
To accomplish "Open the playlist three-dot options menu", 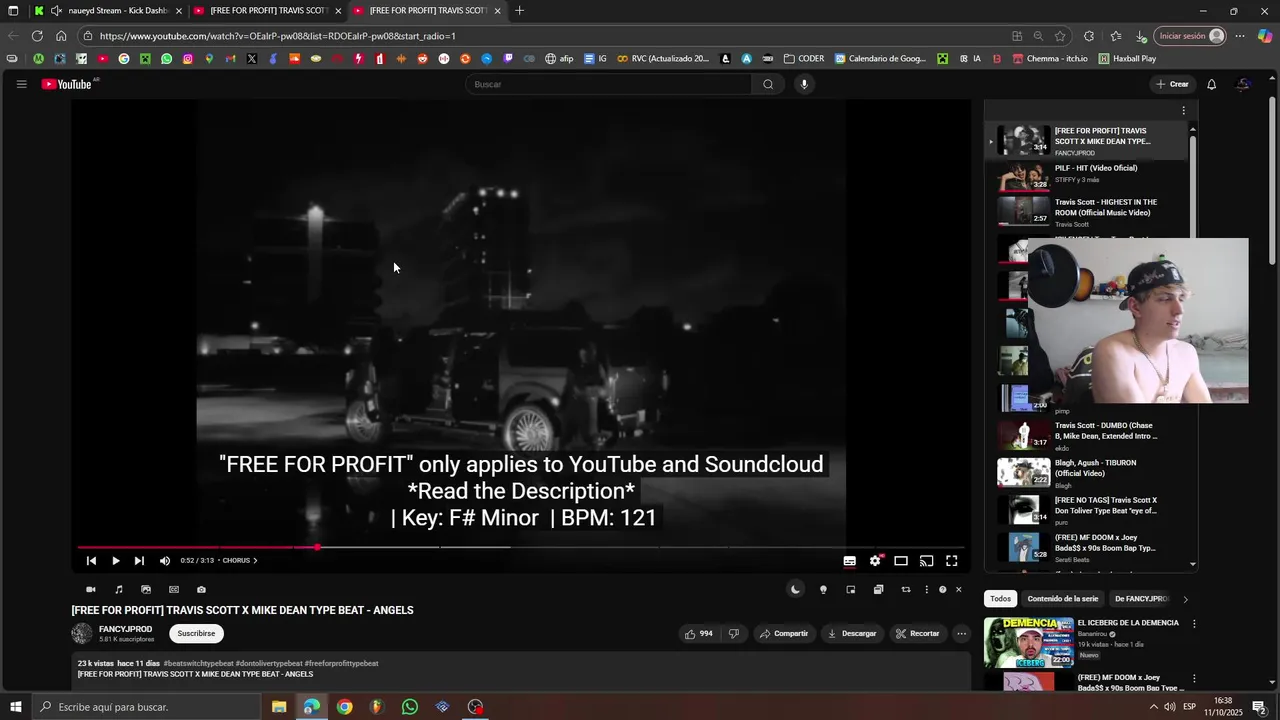I will point(1183,111).
